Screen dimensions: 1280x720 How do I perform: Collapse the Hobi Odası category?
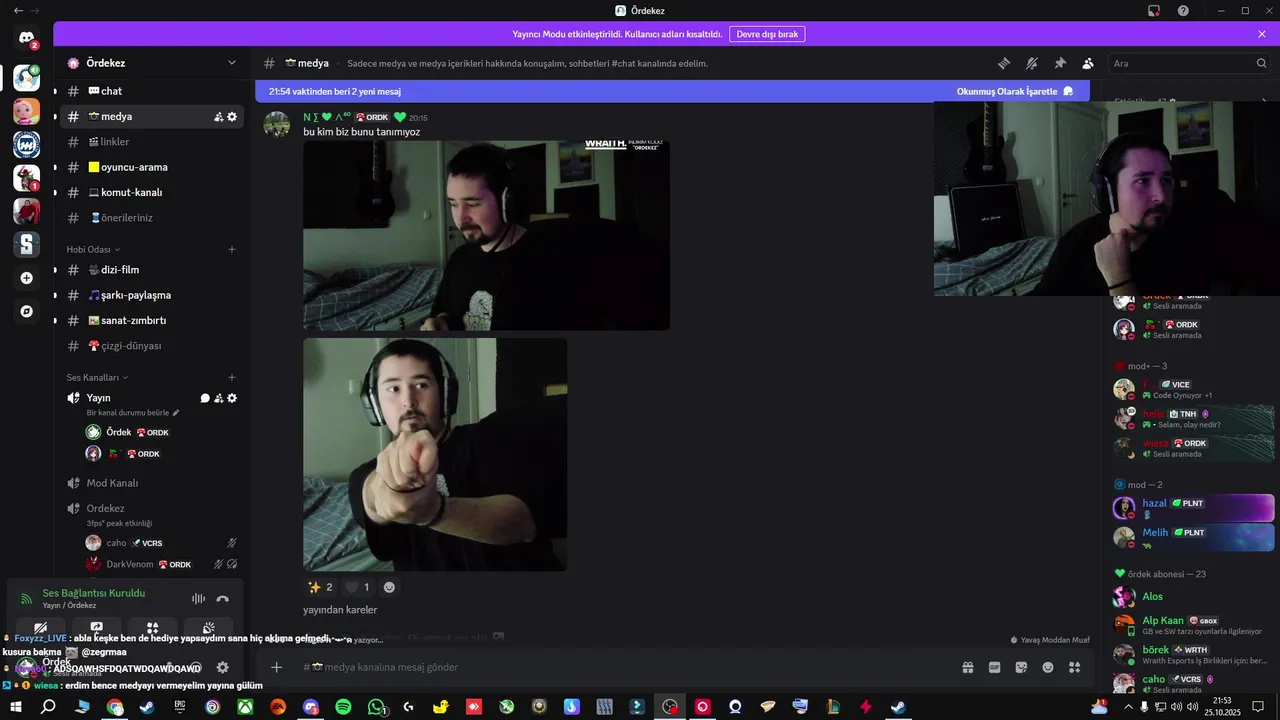(93, 249)
